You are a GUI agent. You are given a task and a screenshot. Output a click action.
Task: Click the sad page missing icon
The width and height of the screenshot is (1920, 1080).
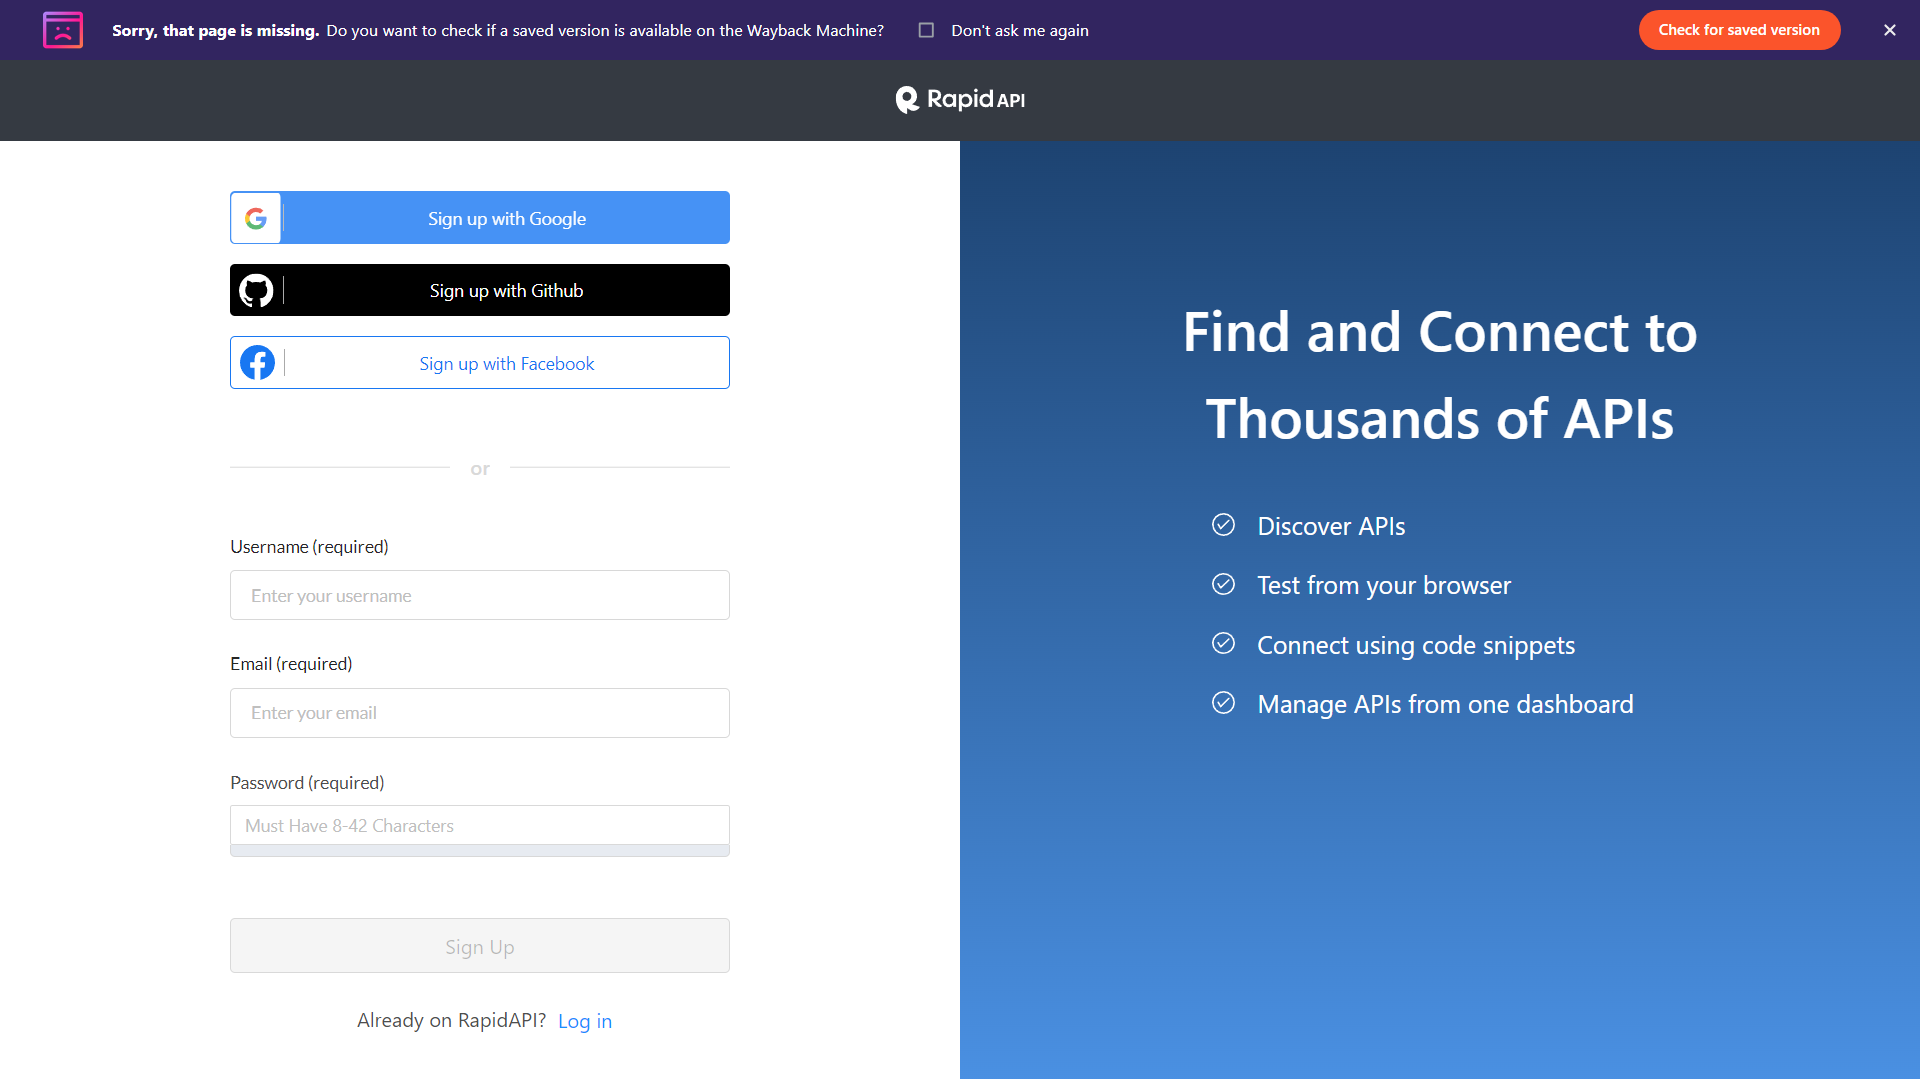click(63, 30)
